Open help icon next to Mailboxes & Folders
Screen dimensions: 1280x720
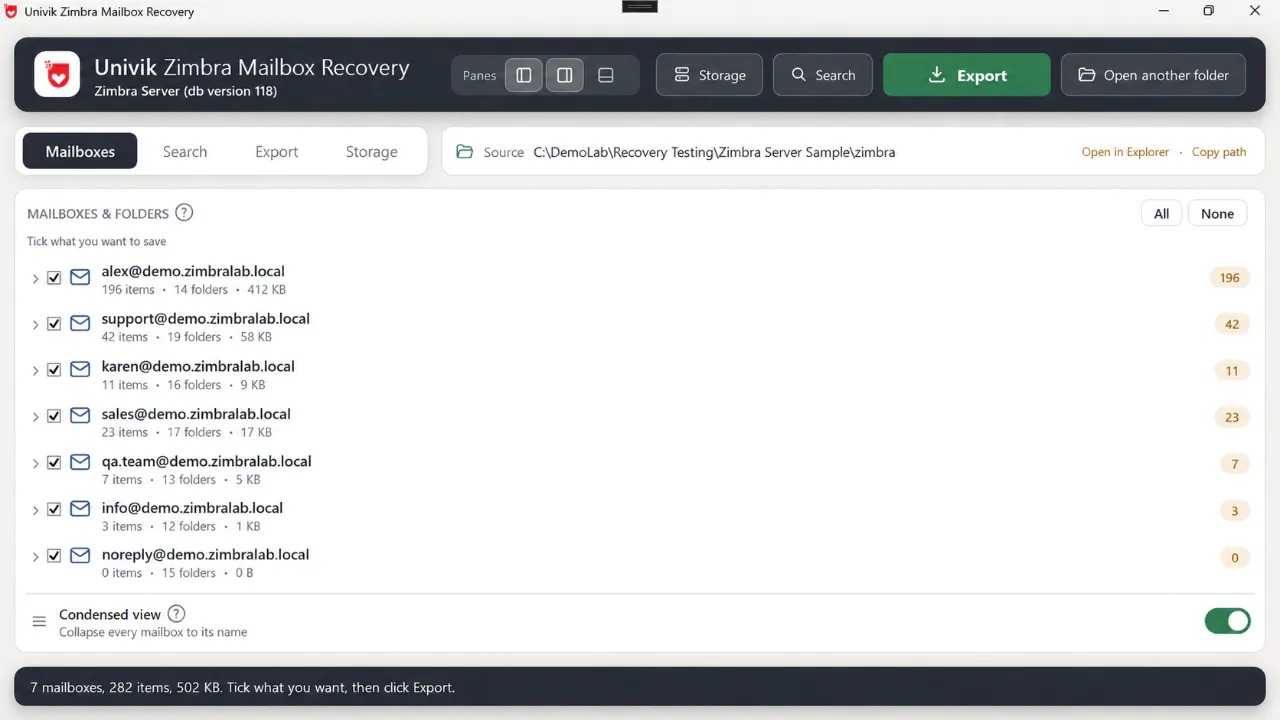point(184,212)
